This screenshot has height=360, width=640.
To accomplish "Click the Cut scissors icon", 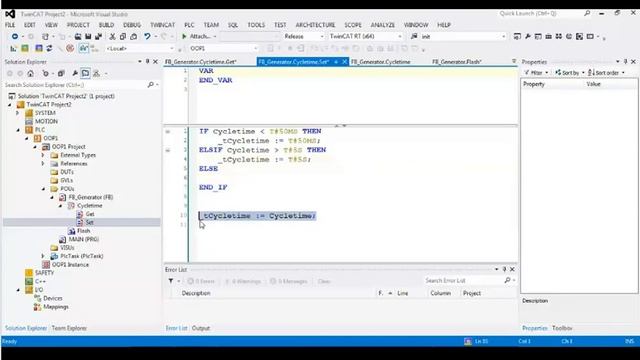I will tap(112, 36).
